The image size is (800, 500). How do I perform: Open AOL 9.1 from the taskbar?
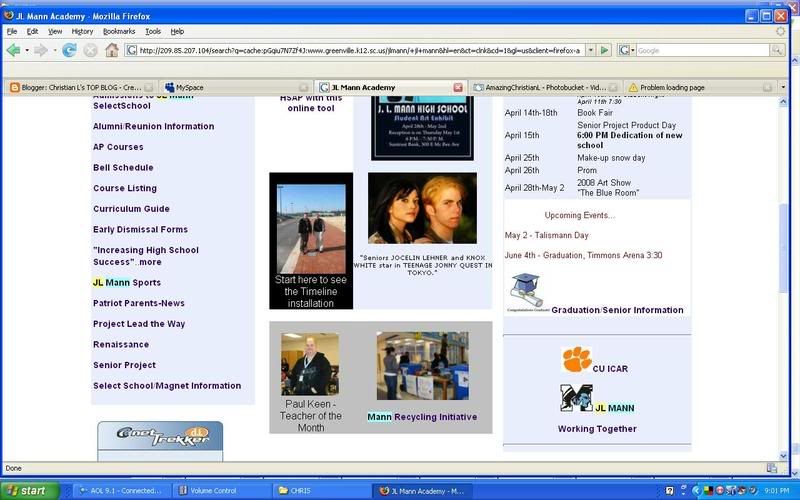pyautogui.click(x=121, y=491)
